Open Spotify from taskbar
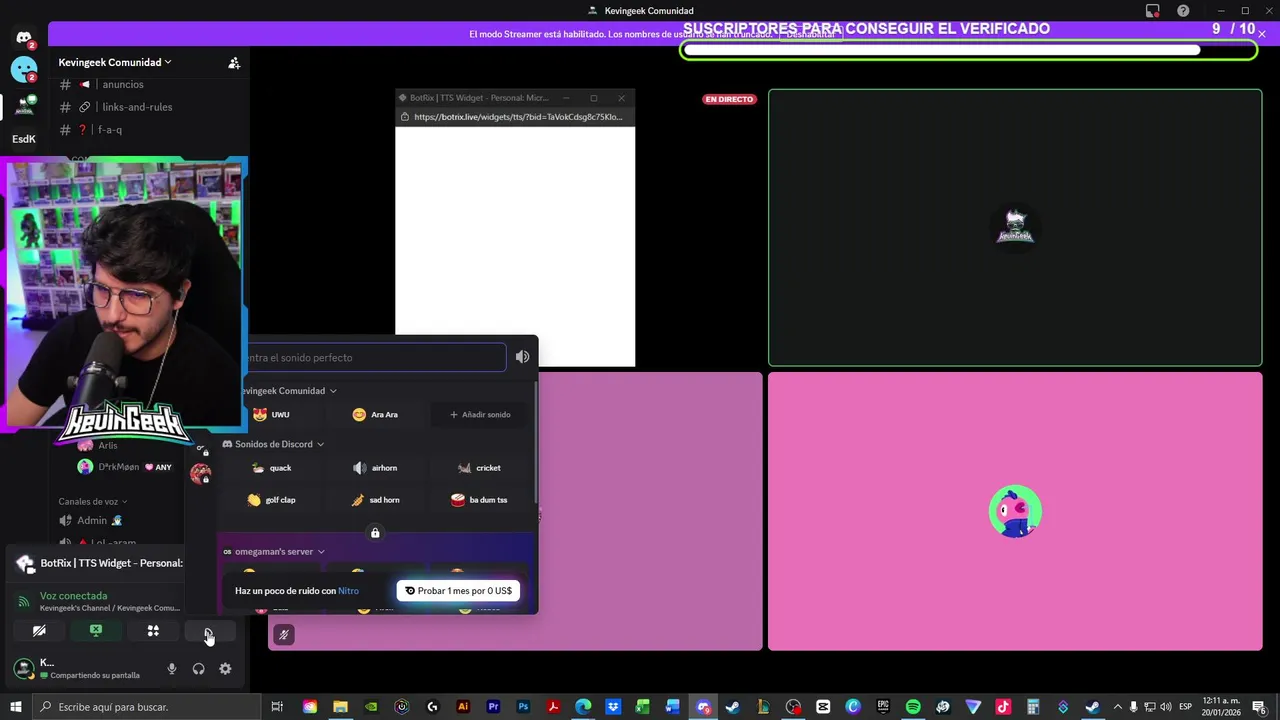Viewport: 1280px width, 720px height. pyautogui.click(x=913, y=707)
